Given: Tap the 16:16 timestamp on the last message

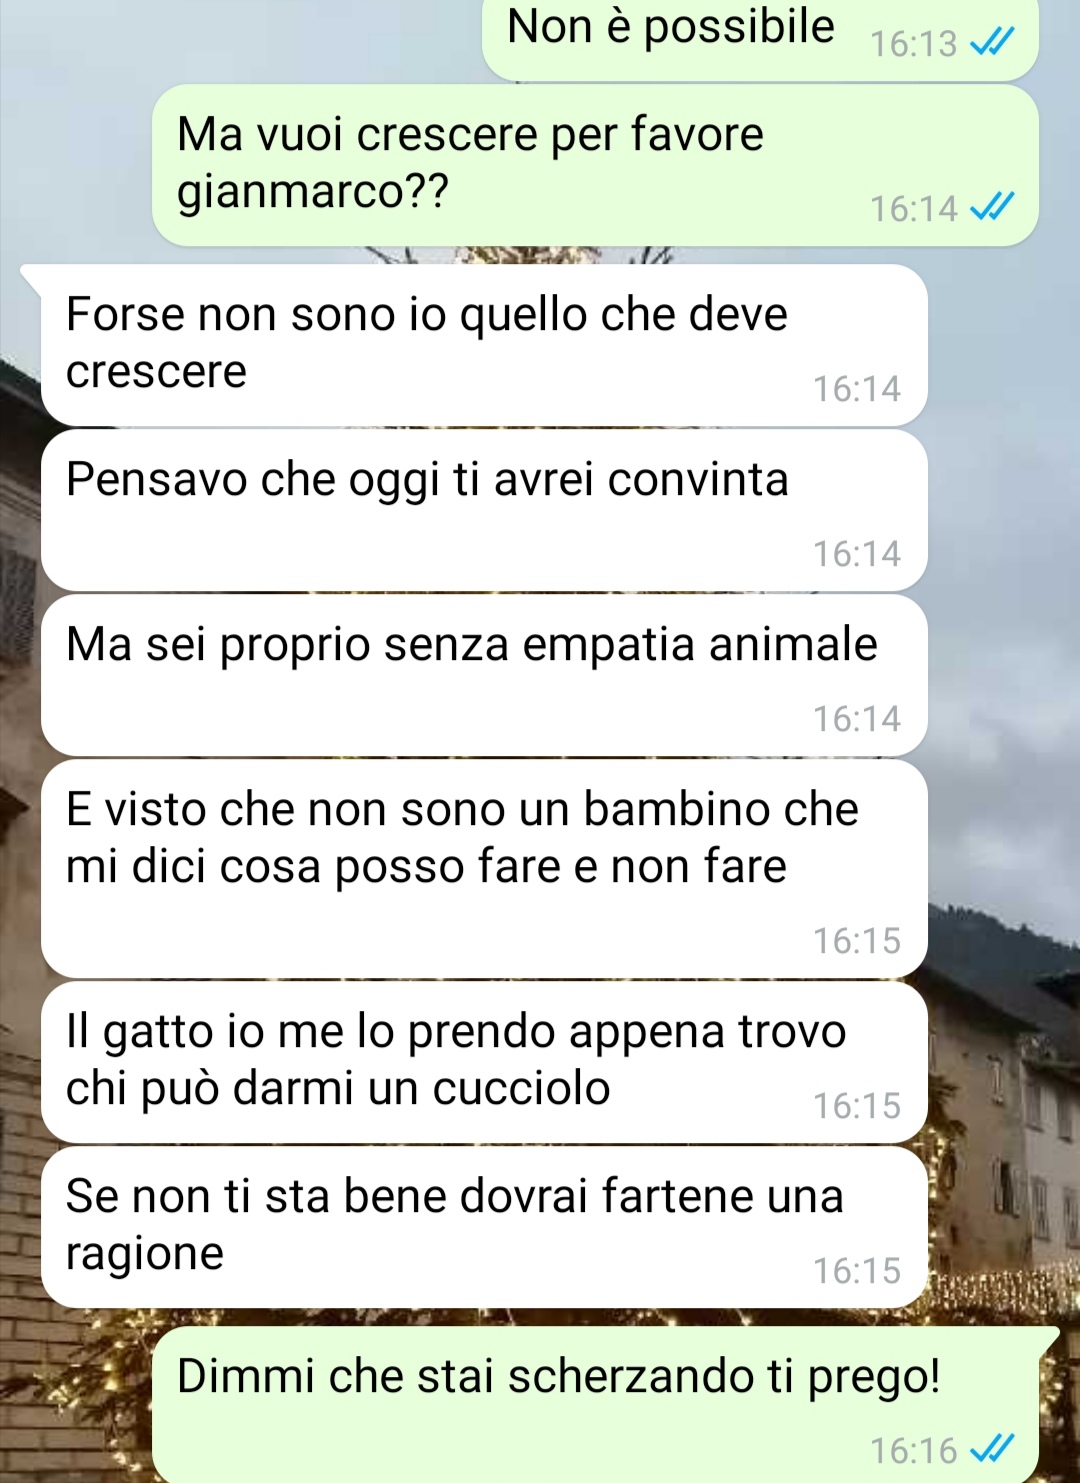Looking at the screenshot, I should pyautogui.click(x=914, y=1450).
